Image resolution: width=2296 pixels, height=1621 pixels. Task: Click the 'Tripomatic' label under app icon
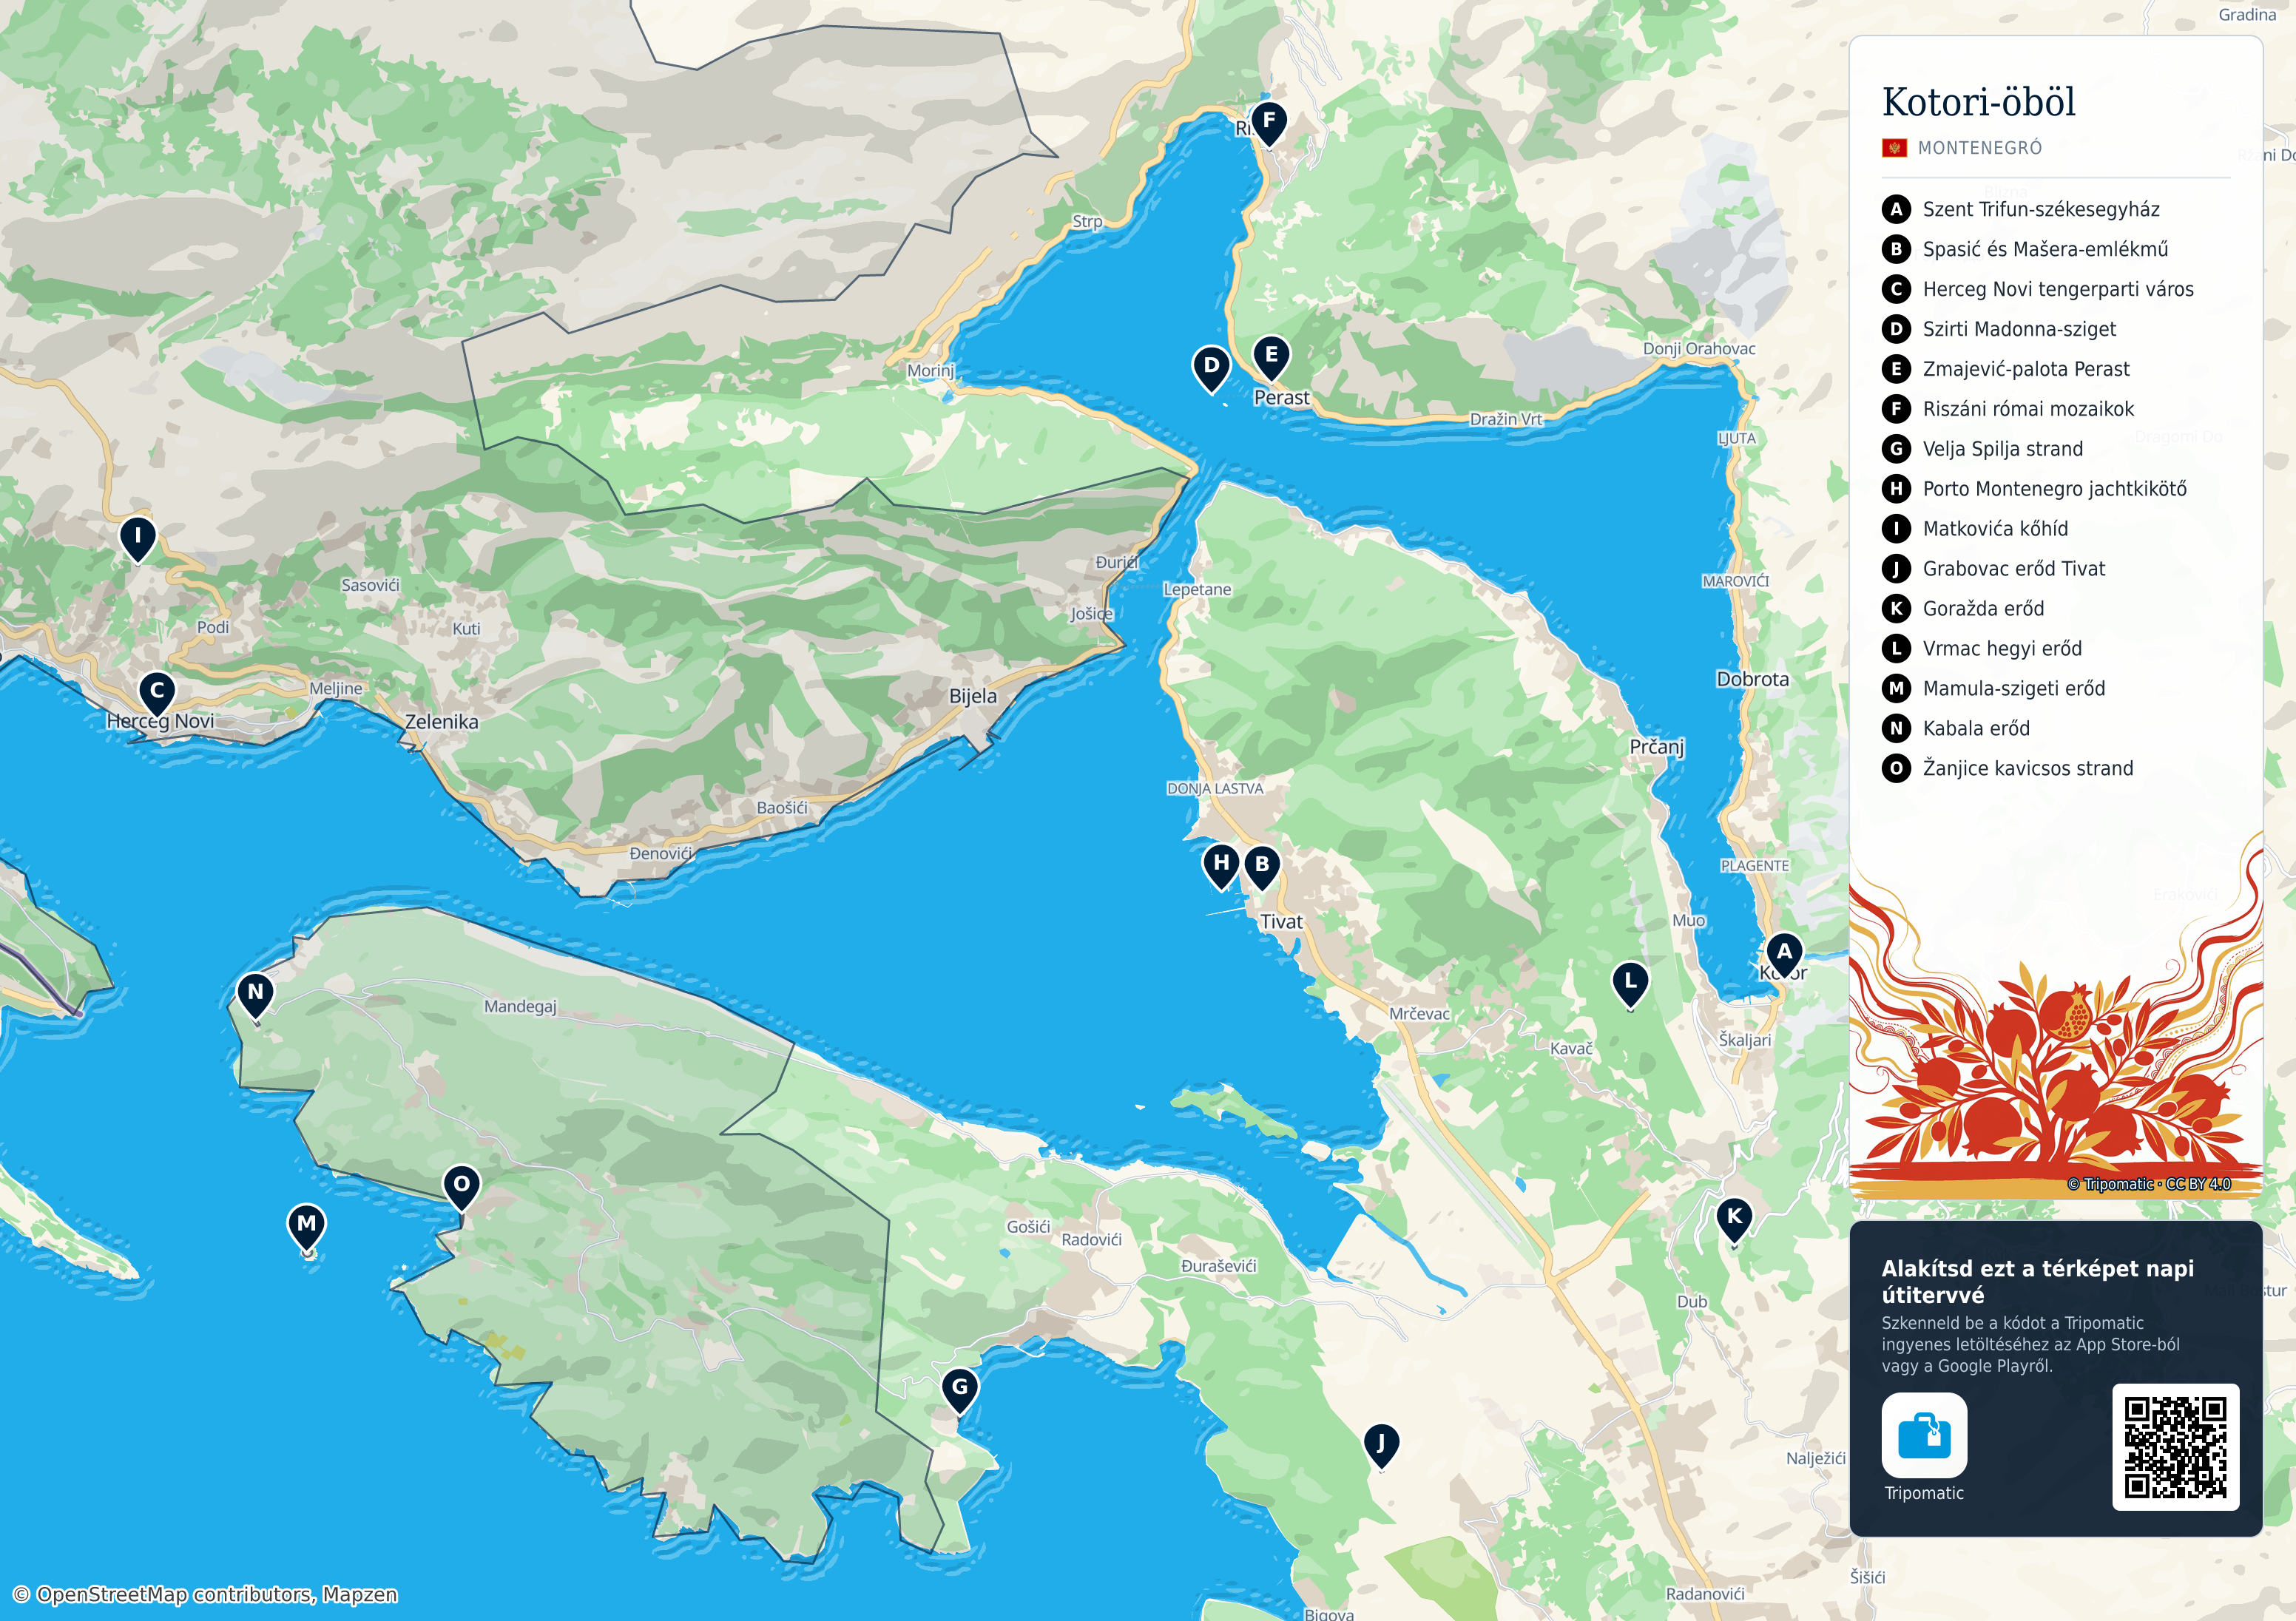pos(1924,1493)
